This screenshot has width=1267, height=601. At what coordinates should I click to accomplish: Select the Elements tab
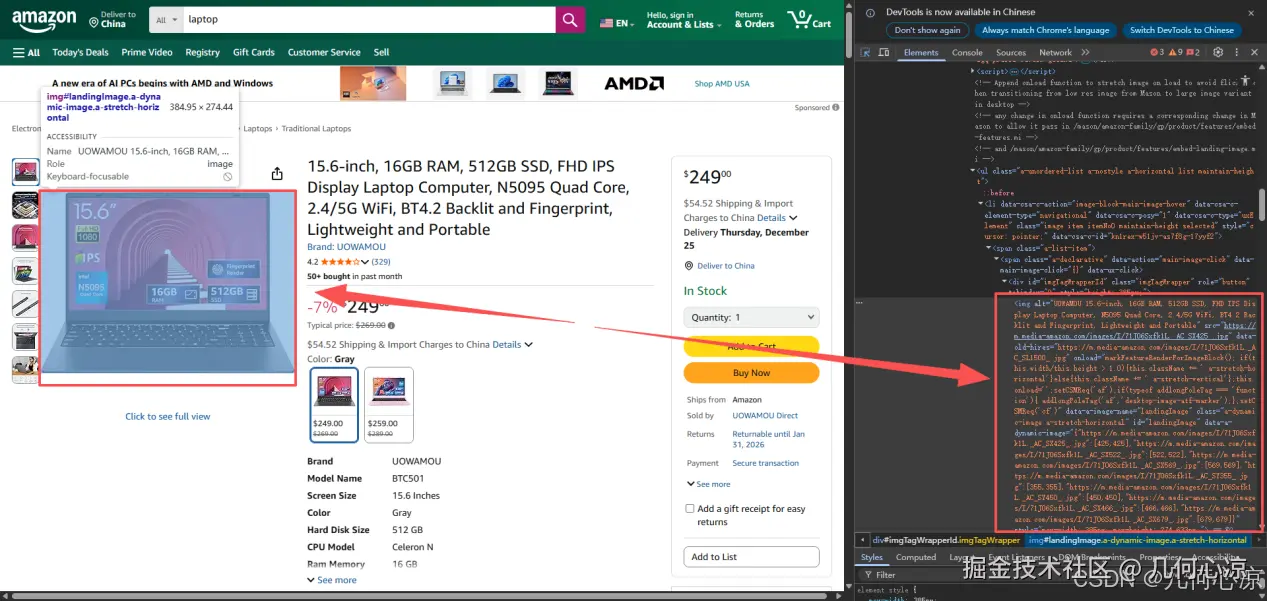921,52
